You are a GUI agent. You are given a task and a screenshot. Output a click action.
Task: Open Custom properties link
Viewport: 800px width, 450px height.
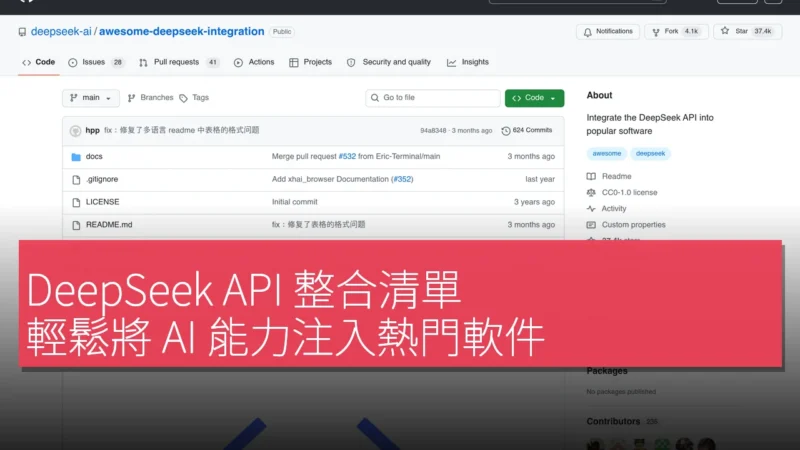tap(633, 225)
